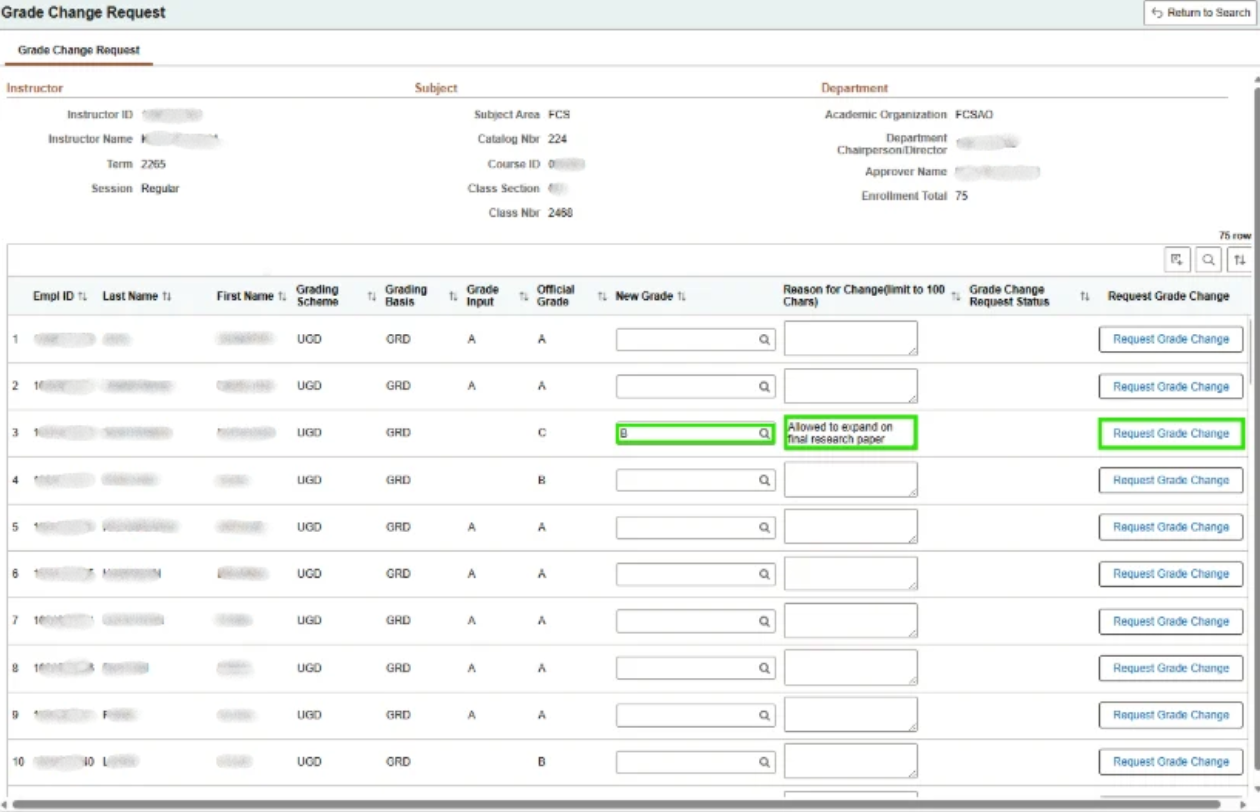Screen dimensions: 1260x812
Task: Open New Grade lookup for row 3
Action: (x=764, y=434)
